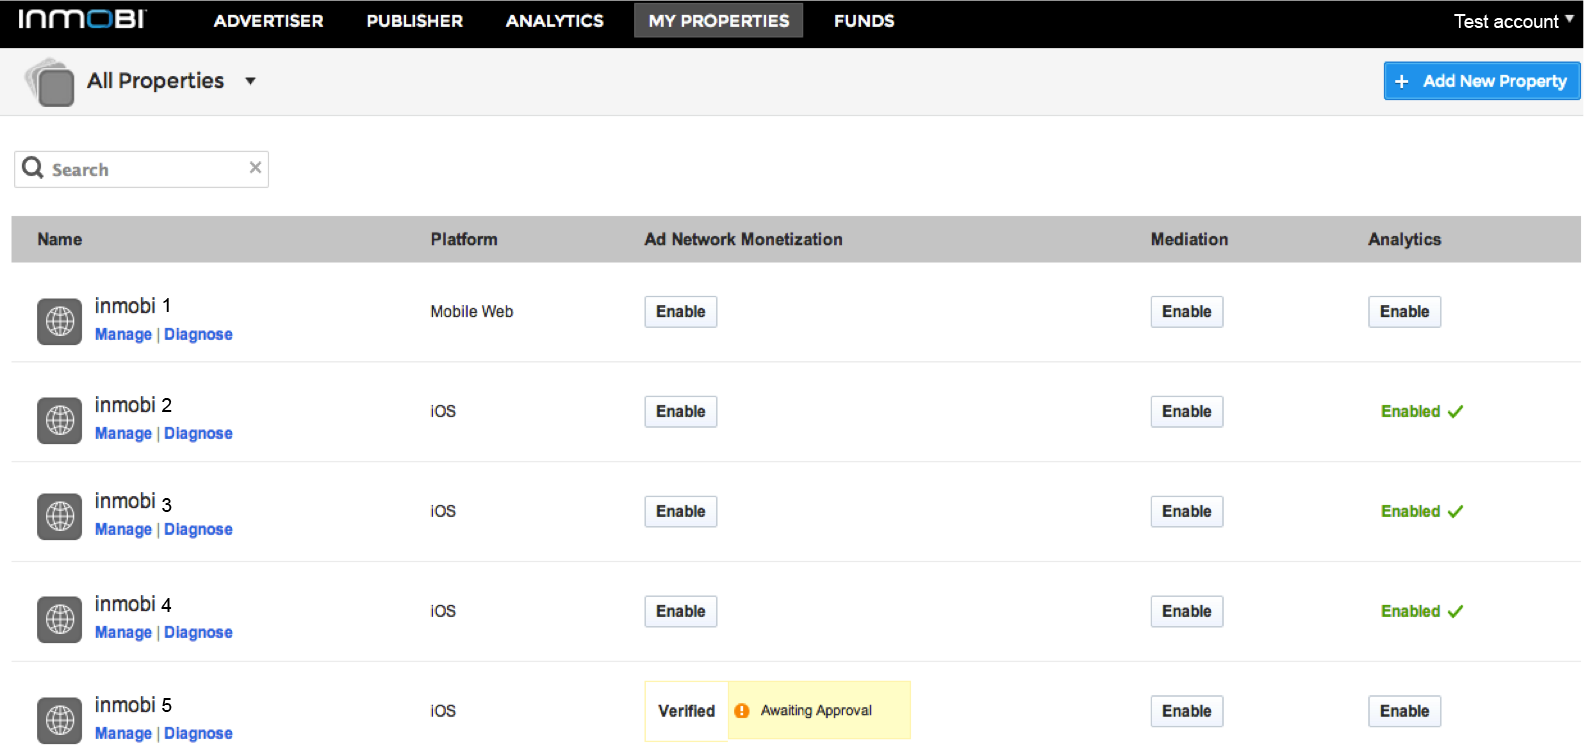Click the inmobi 5 property name

[133, 705]
